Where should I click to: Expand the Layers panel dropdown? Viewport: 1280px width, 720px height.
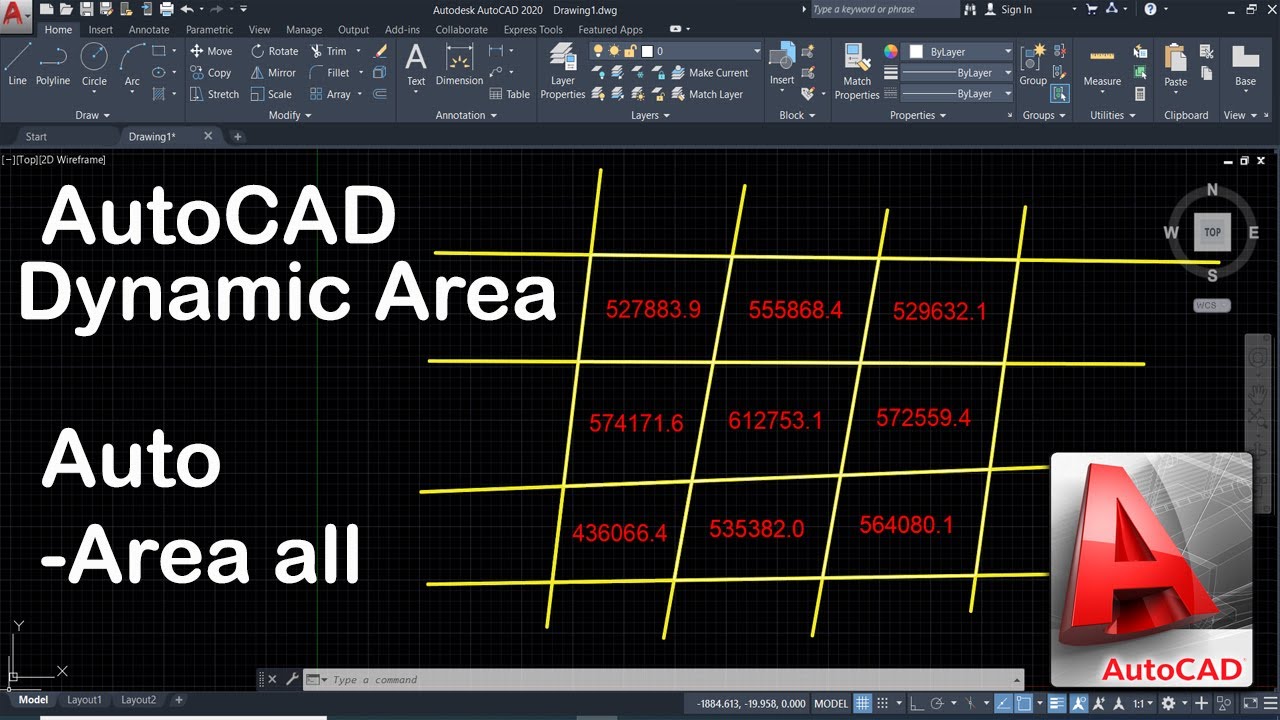pyautogui.click(x=651, y=115)
